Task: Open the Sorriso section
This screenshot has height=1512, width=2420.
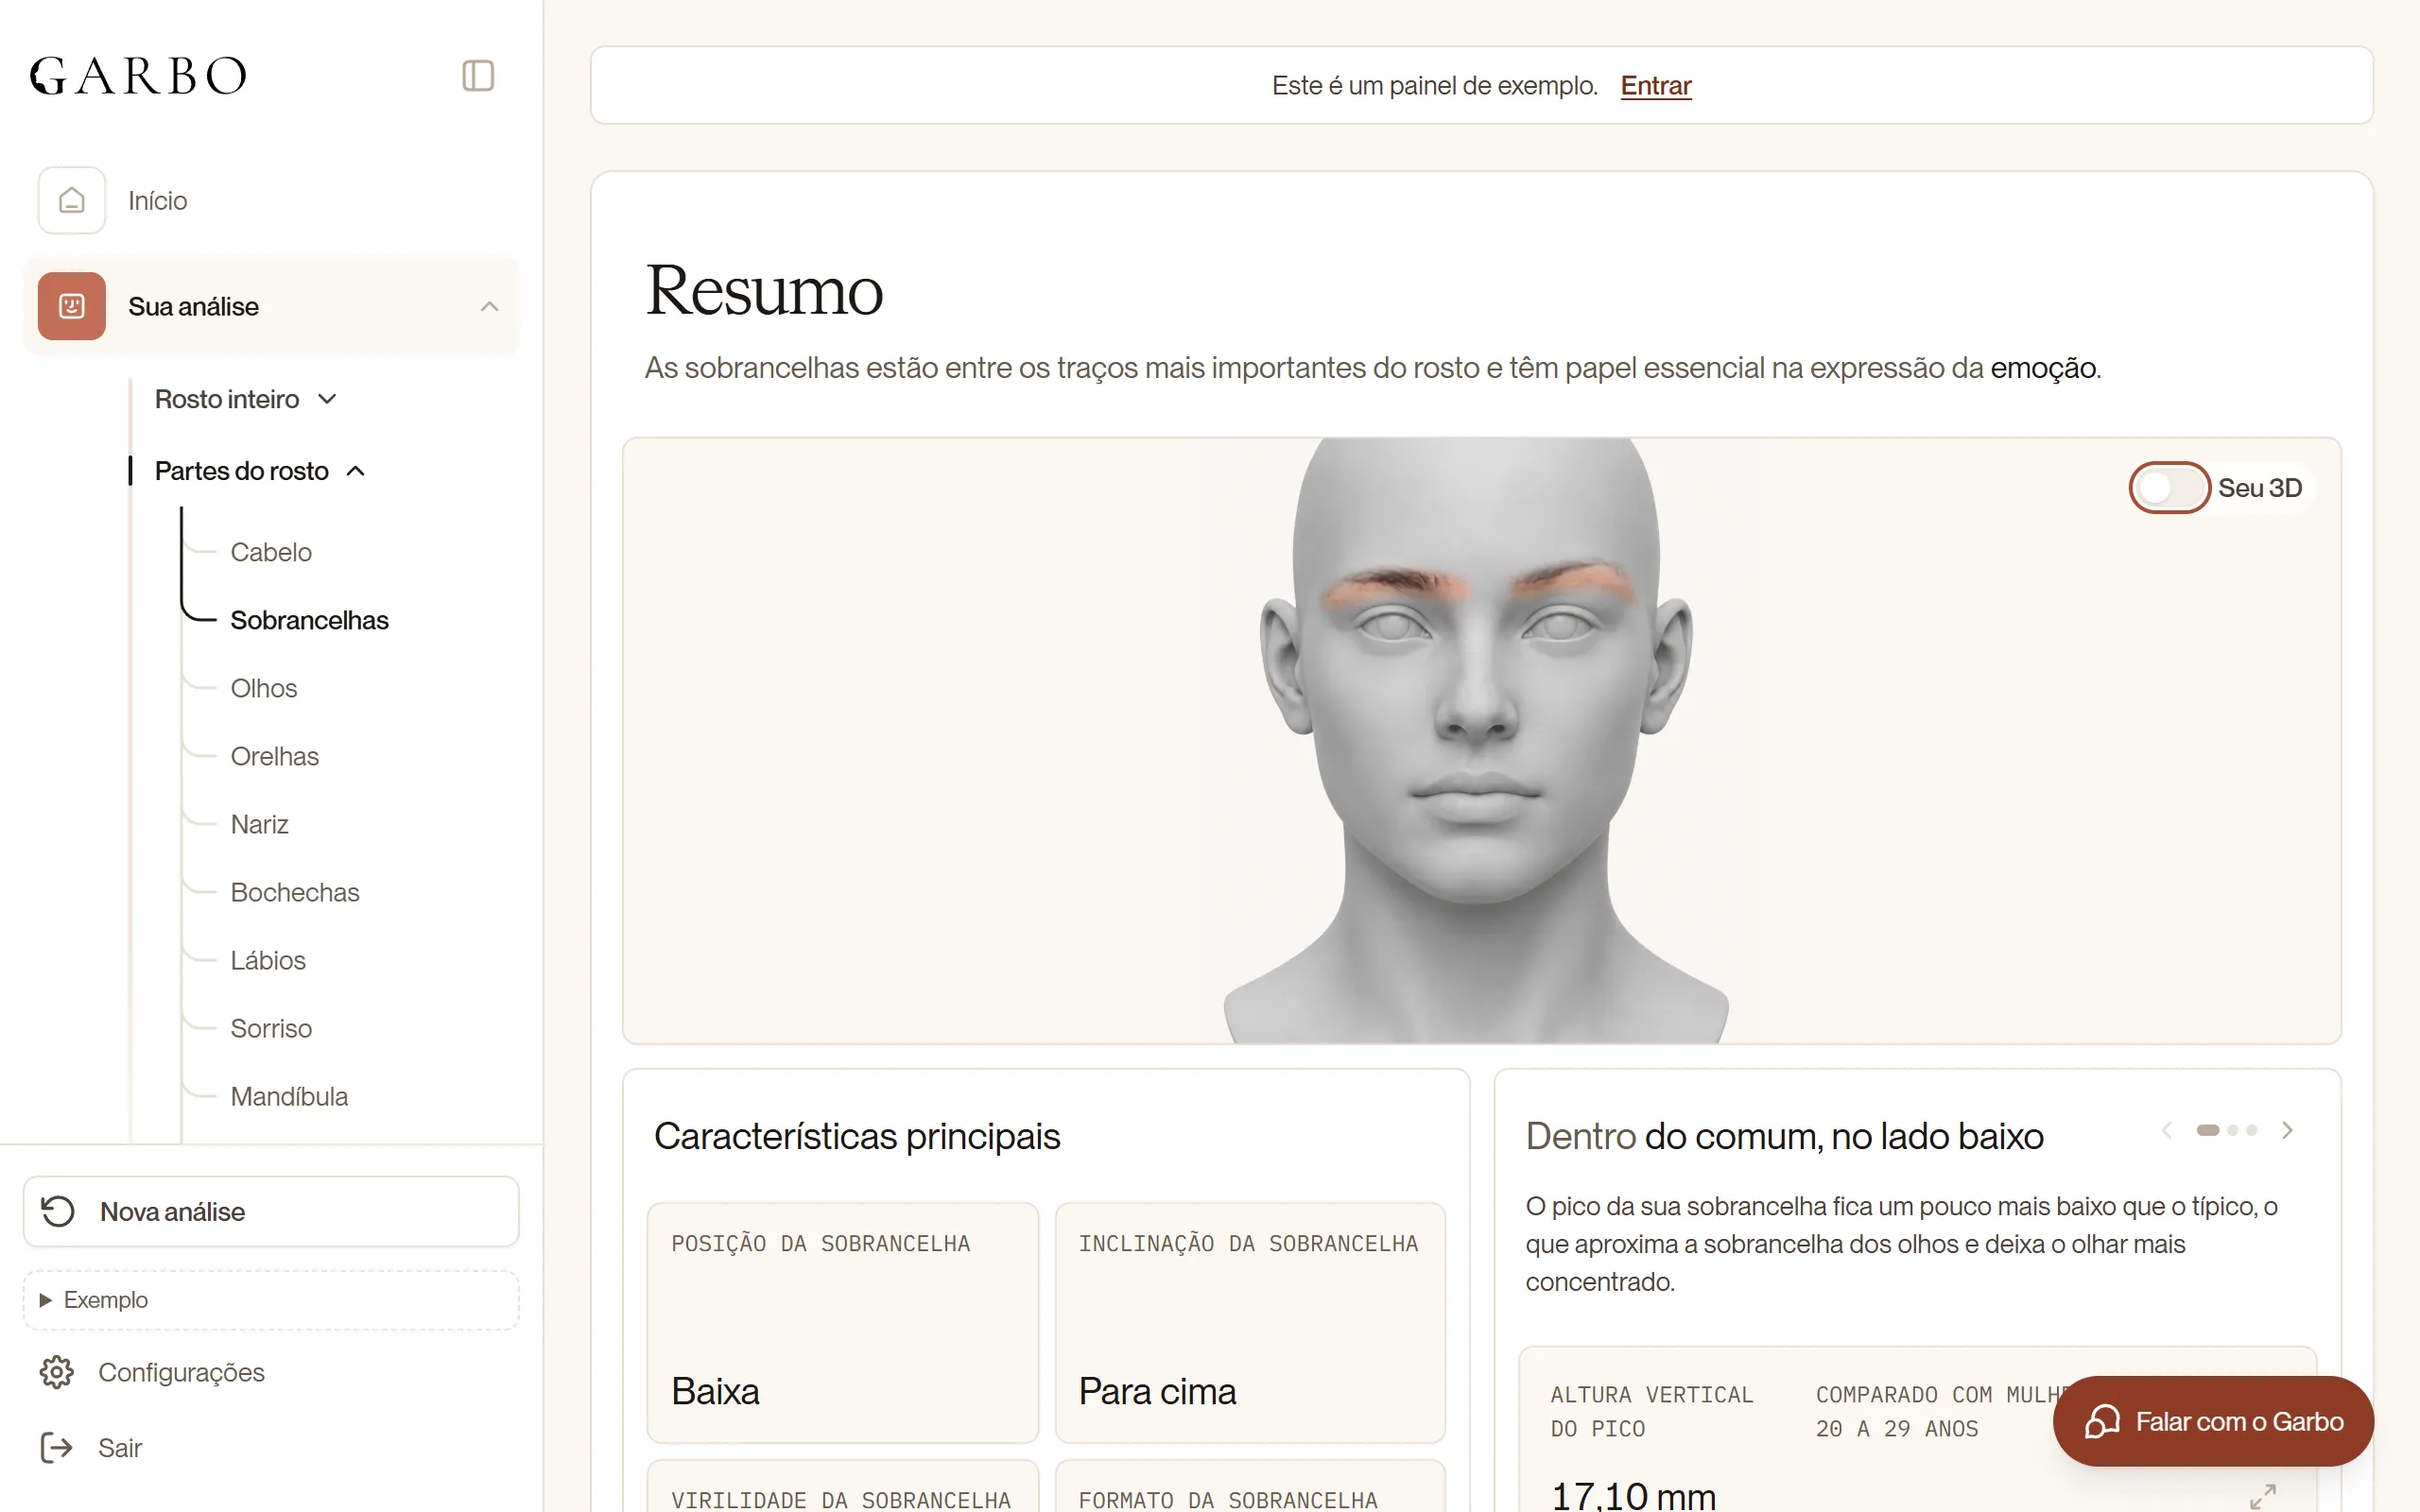Action: (x=271, y=1028)
